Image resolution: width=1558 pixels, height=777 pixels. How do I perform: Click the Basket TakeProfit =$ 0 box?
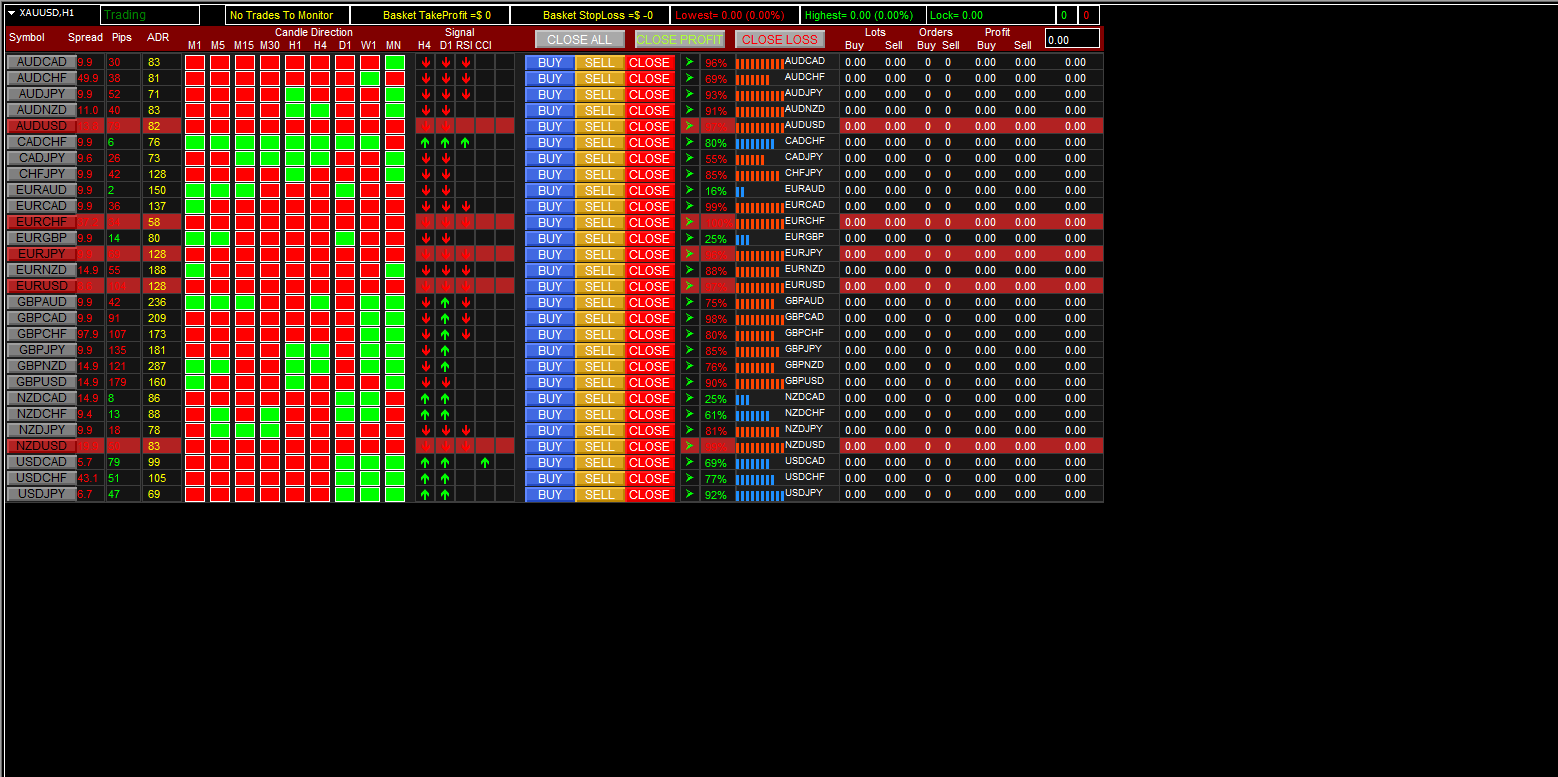[x=430, y=15]
